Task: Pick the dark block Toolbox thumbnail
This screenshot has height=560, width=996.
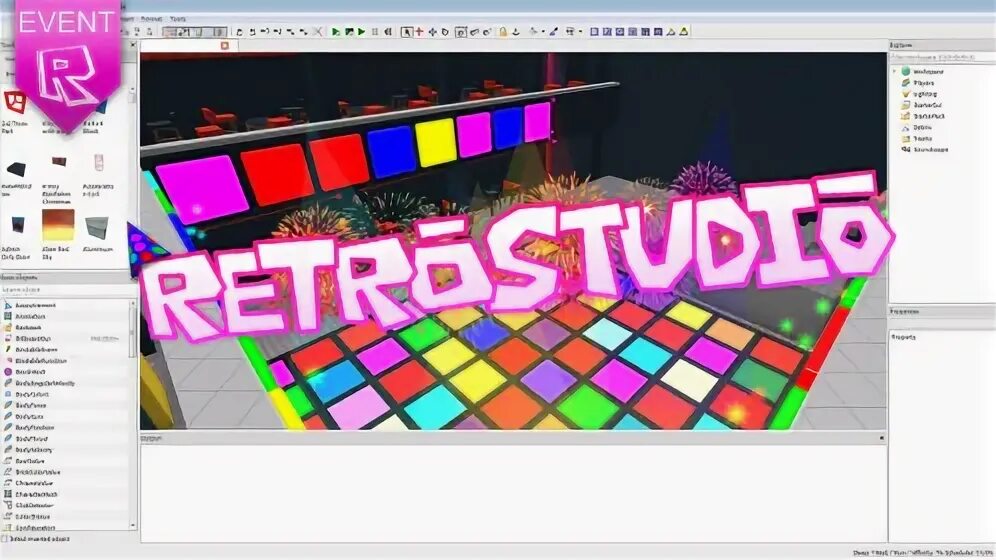Action: [x=16, y=169]
